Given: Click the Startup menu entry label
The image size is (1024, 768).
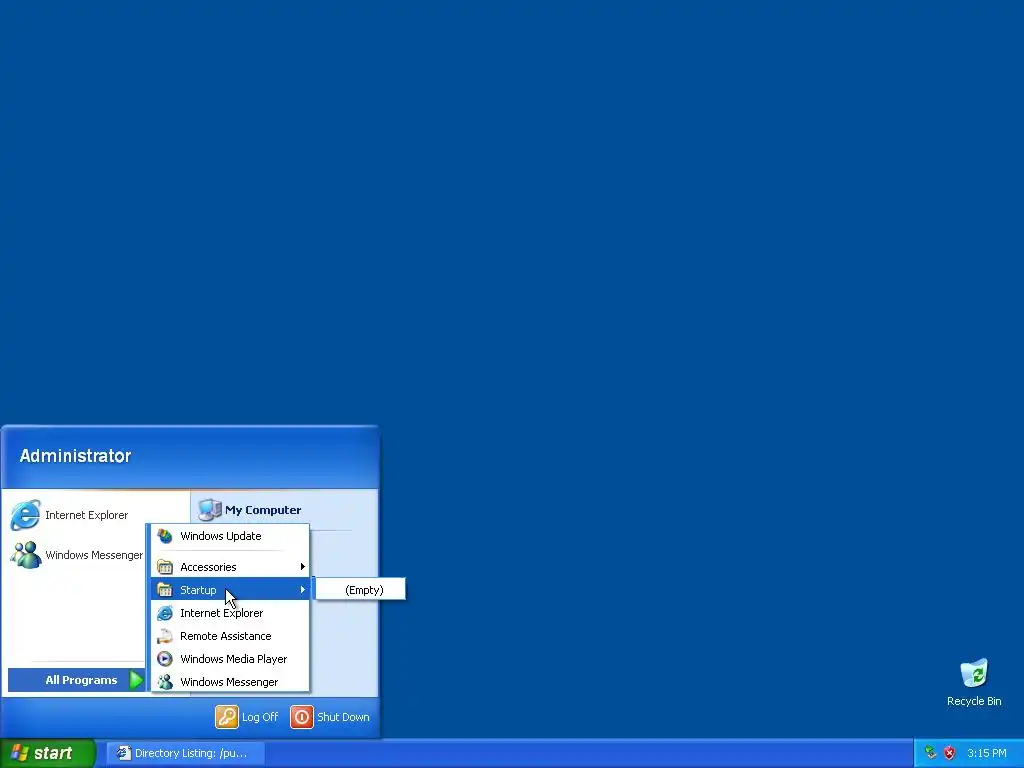Looking at the screenshot, I should [x=198, y=590].
